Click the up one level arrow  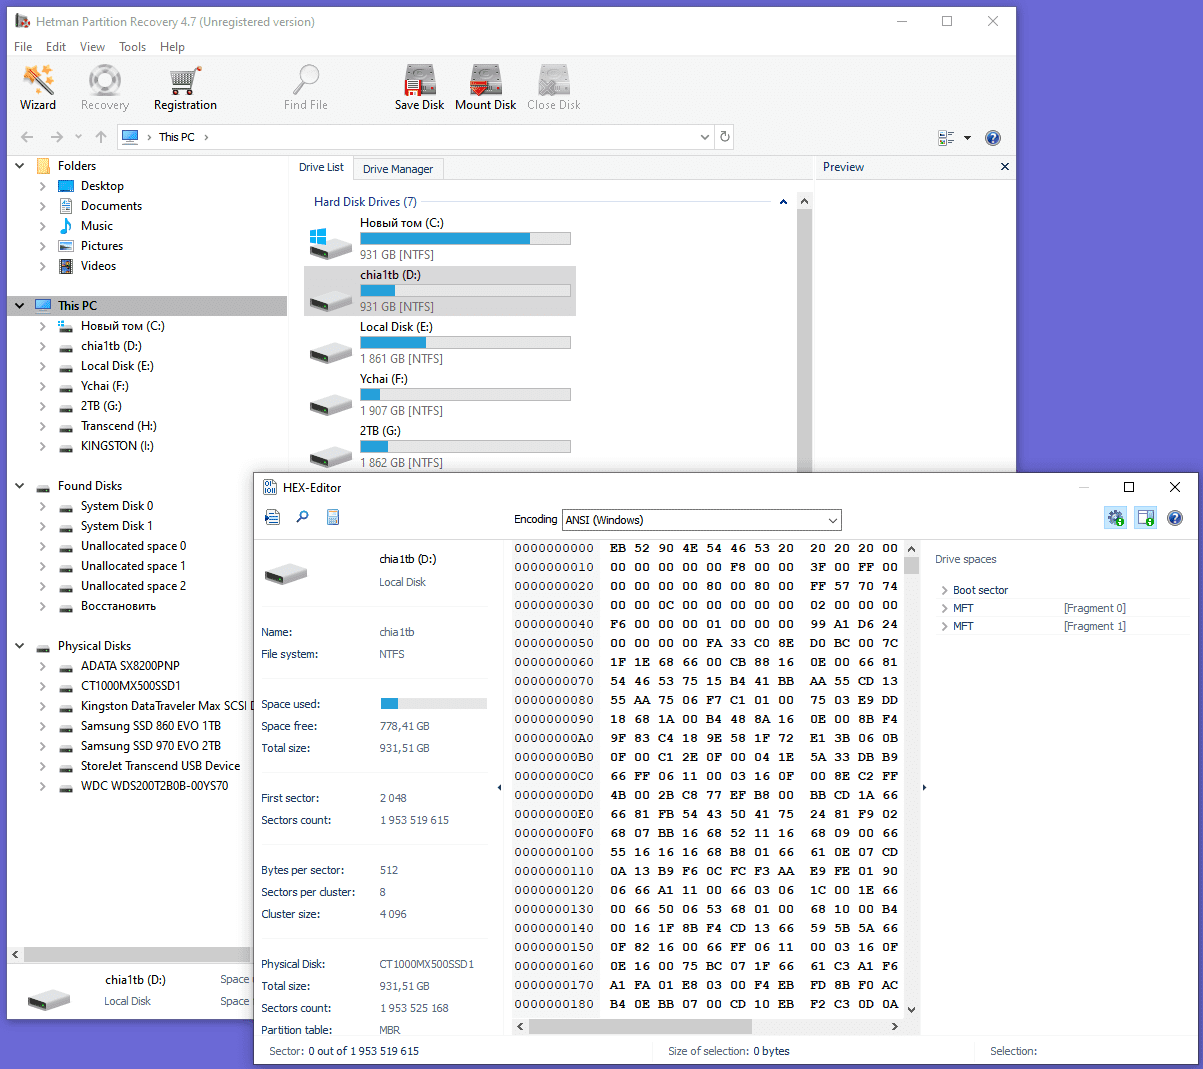click(x=101, y=137)
